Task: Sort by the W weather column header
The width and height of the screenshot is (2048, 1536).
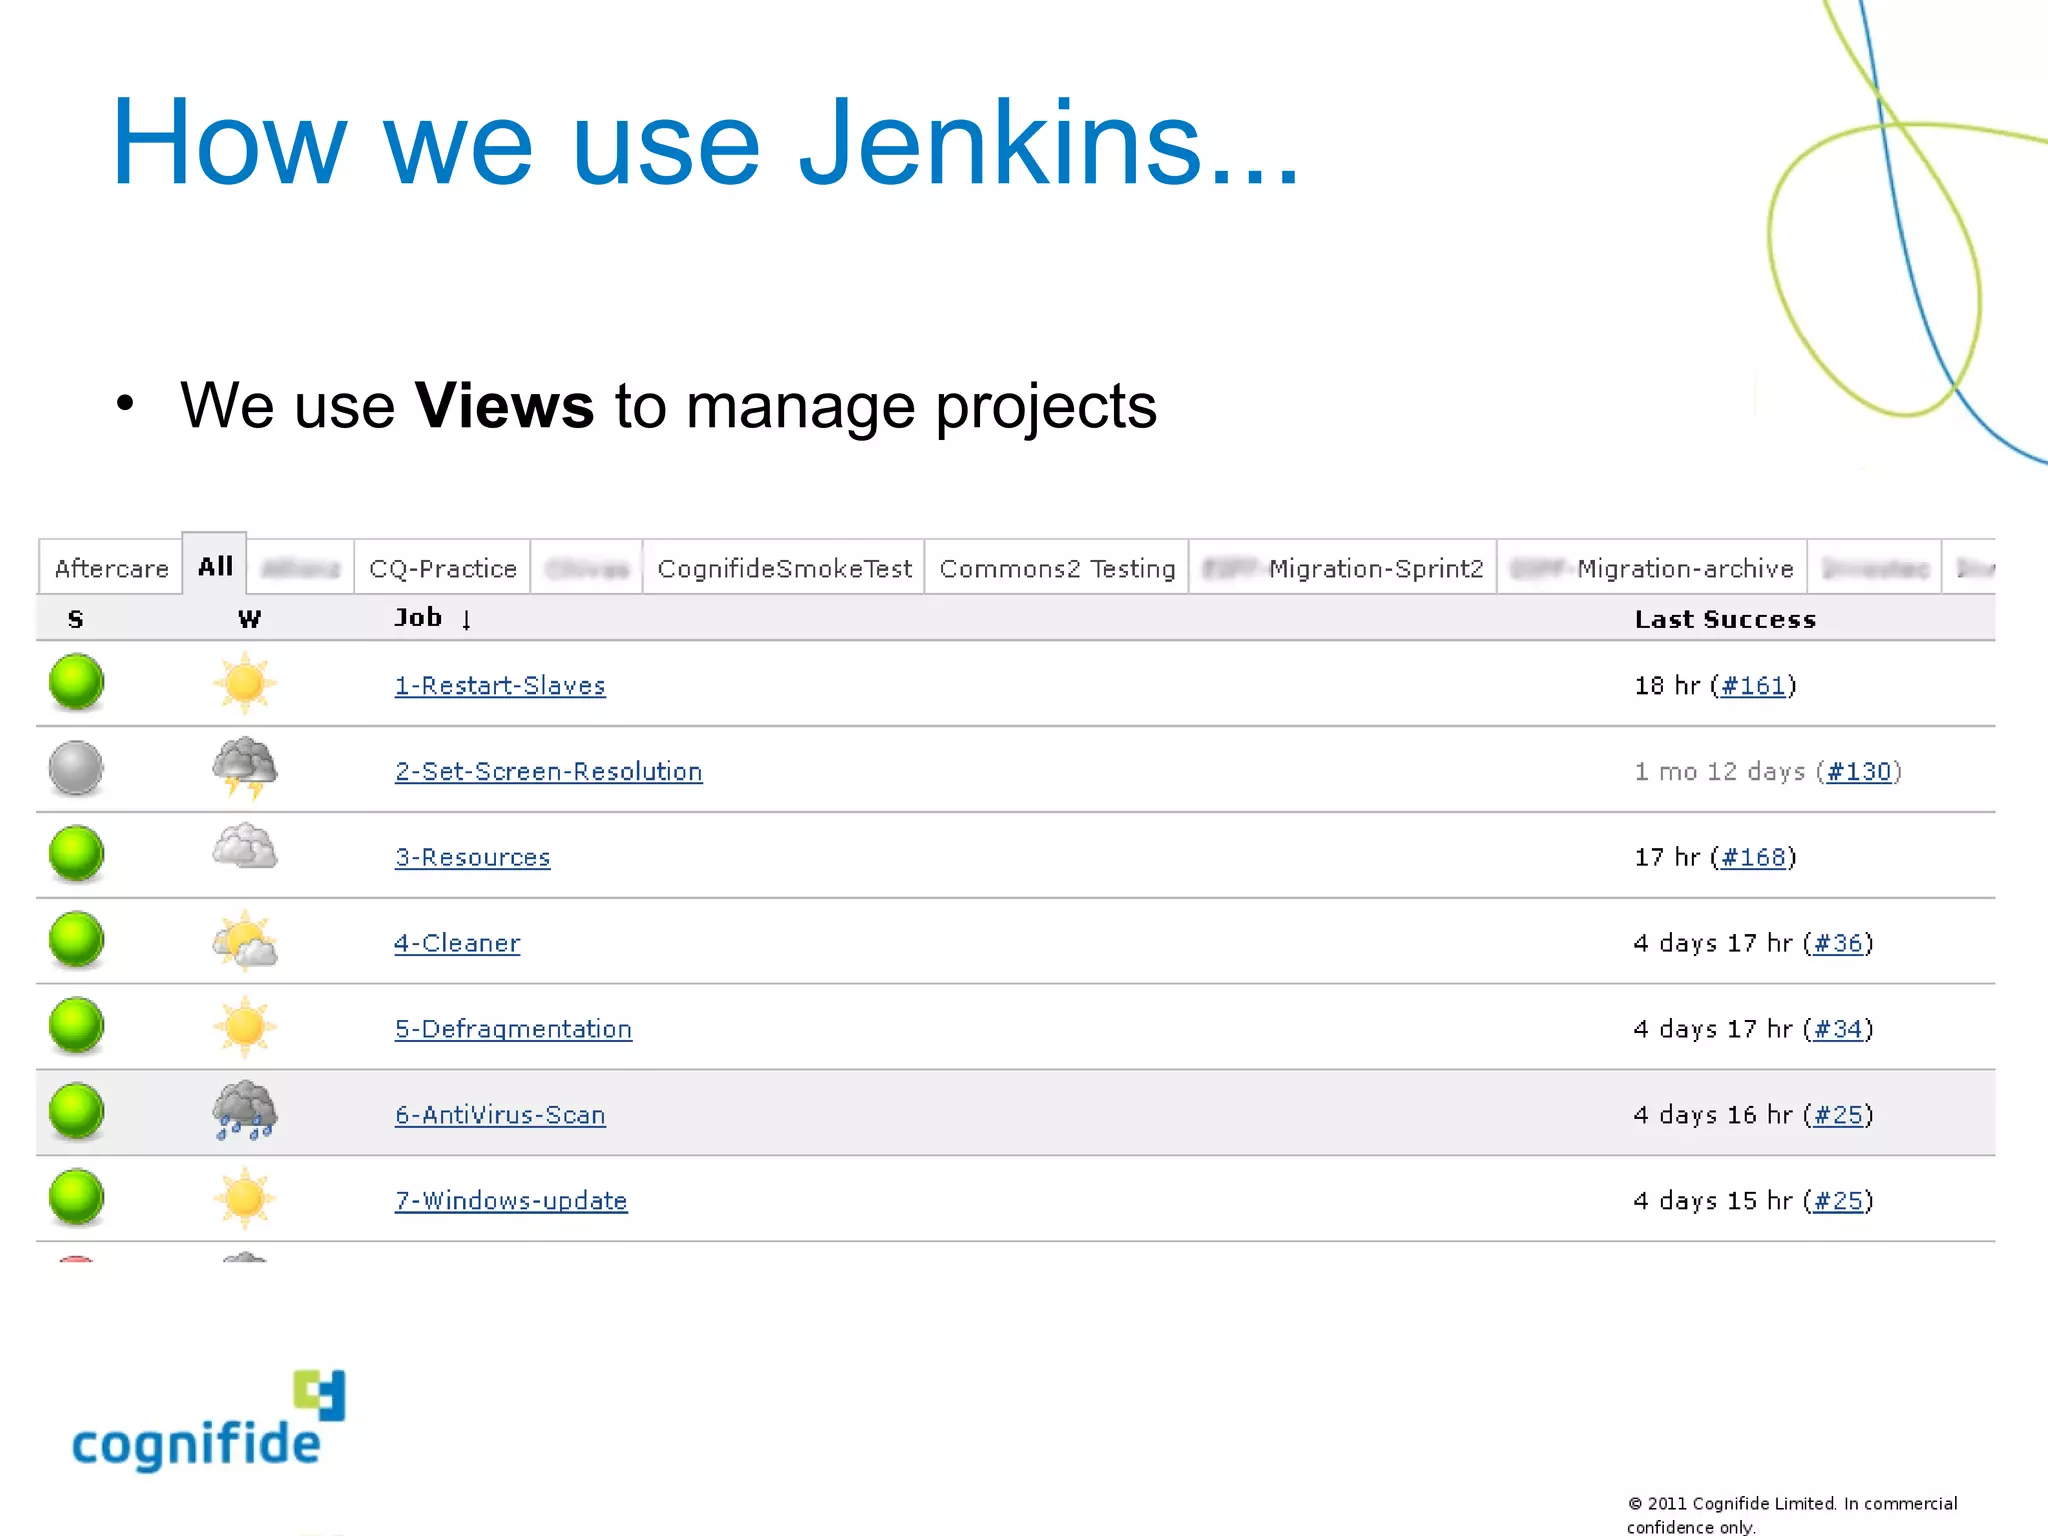Action: pos(249,619)
